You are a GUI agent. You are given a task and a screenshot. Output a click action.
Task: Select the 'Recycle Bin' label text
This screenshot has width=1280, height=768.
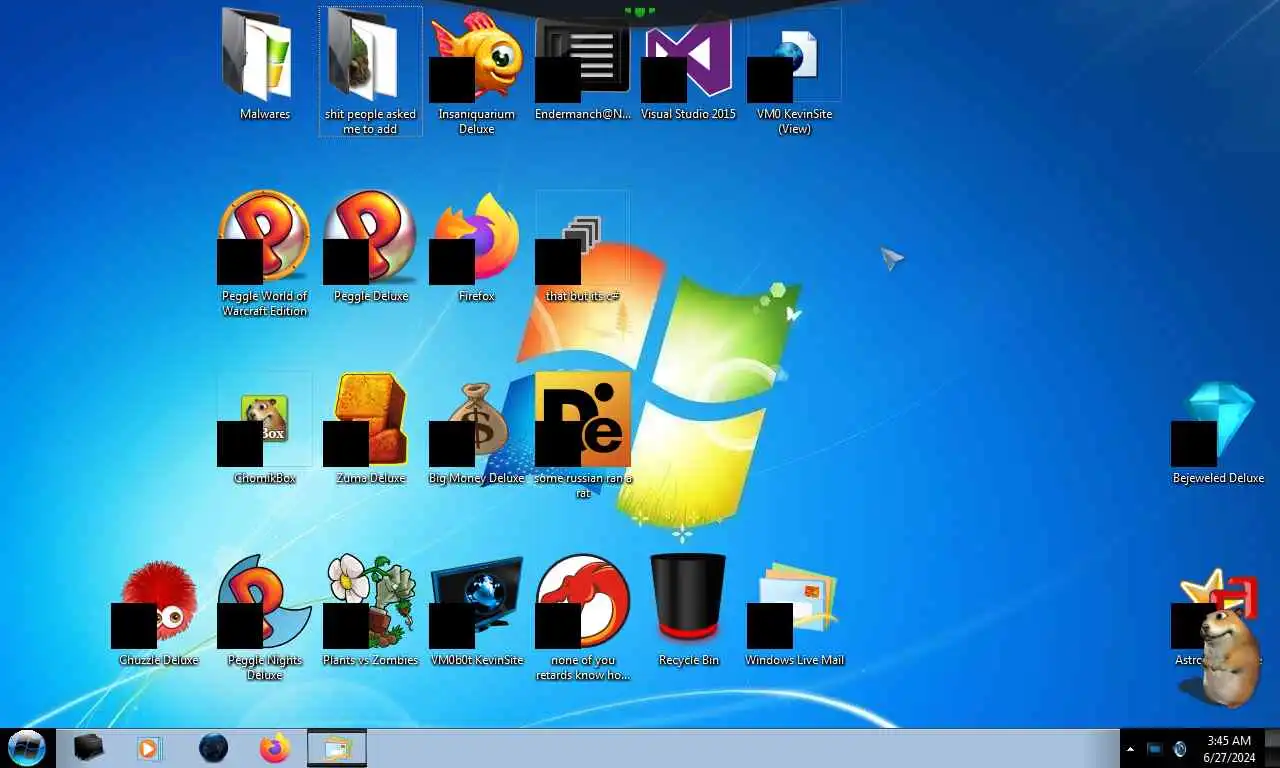[x=688, y=660]
